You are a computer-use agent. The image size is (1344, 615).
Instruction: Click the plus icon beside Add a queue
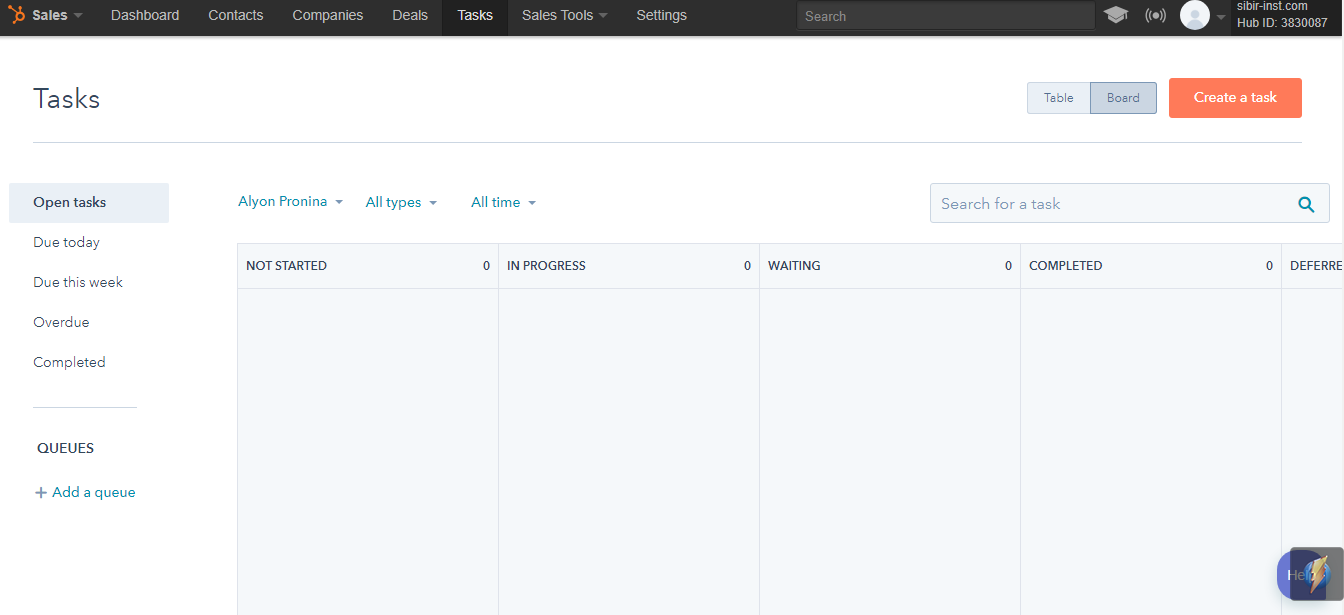coord(39,491)
